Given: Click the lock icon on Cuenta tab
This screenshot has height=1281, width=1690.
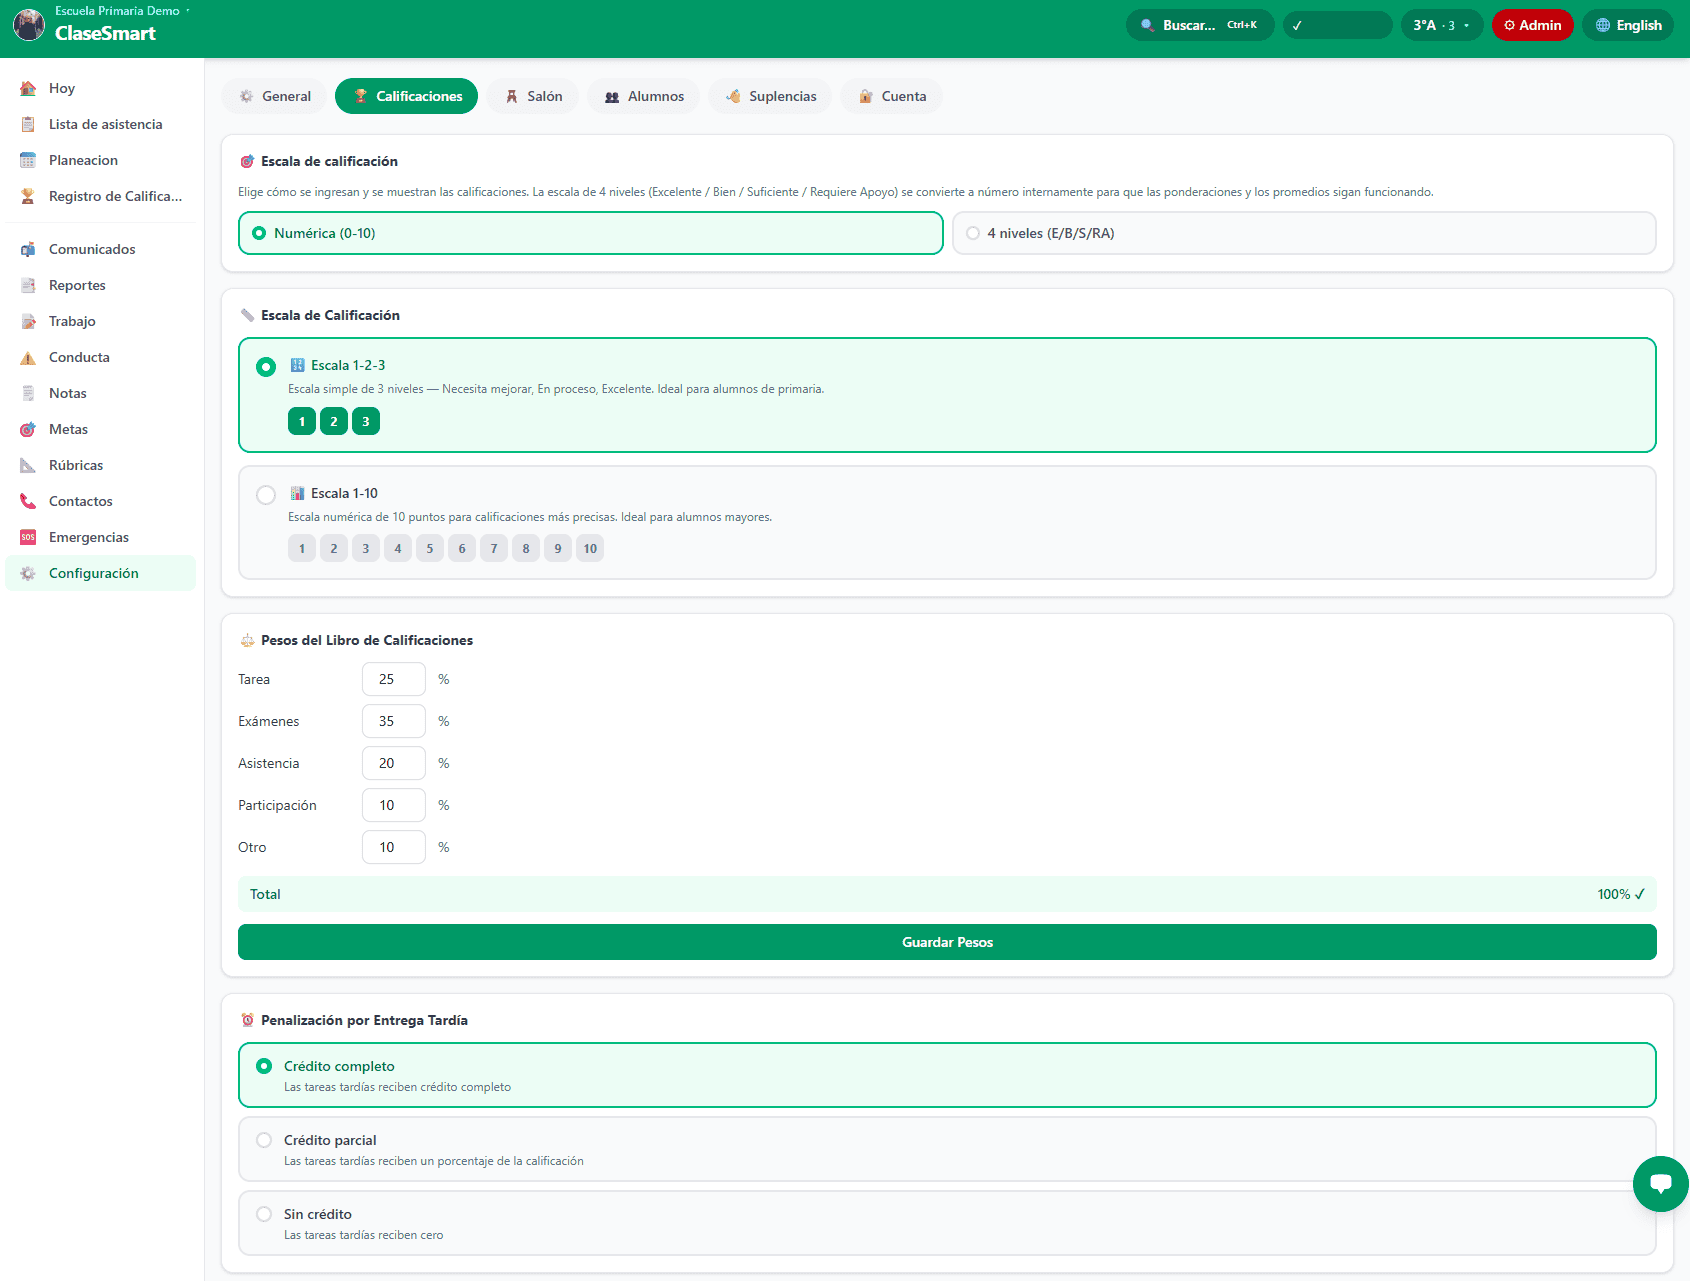Looking at the screenshot, I should 866,96.
